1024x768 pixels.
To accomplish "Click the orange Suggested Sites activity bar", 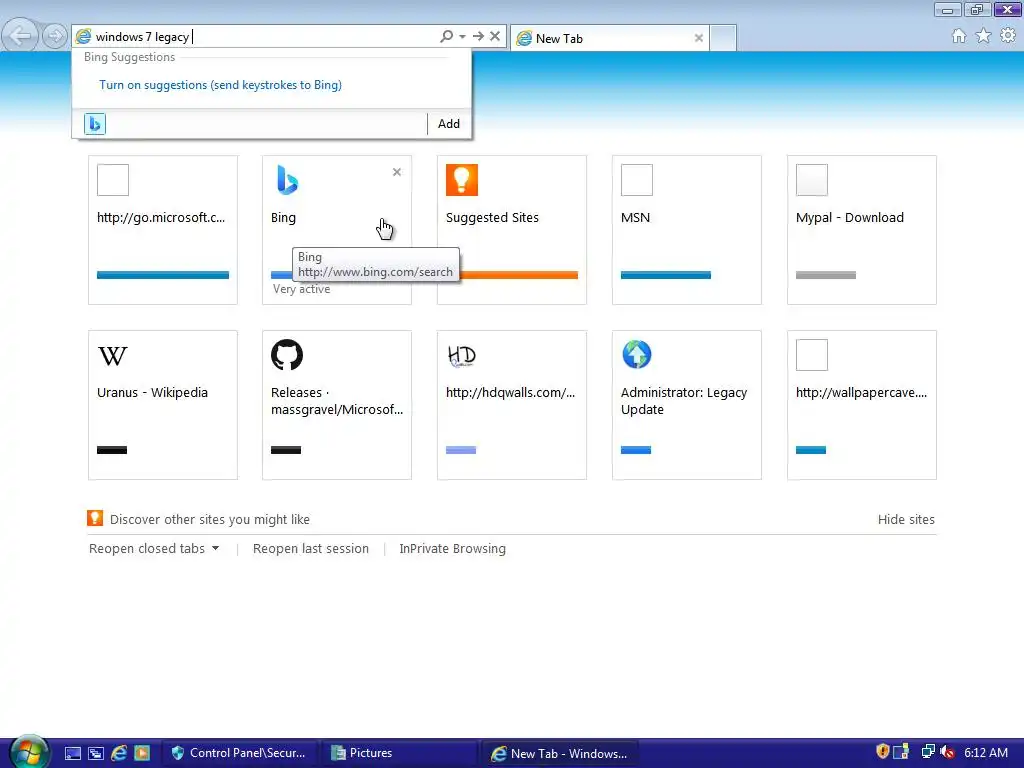I will click(x=519, y=275).
